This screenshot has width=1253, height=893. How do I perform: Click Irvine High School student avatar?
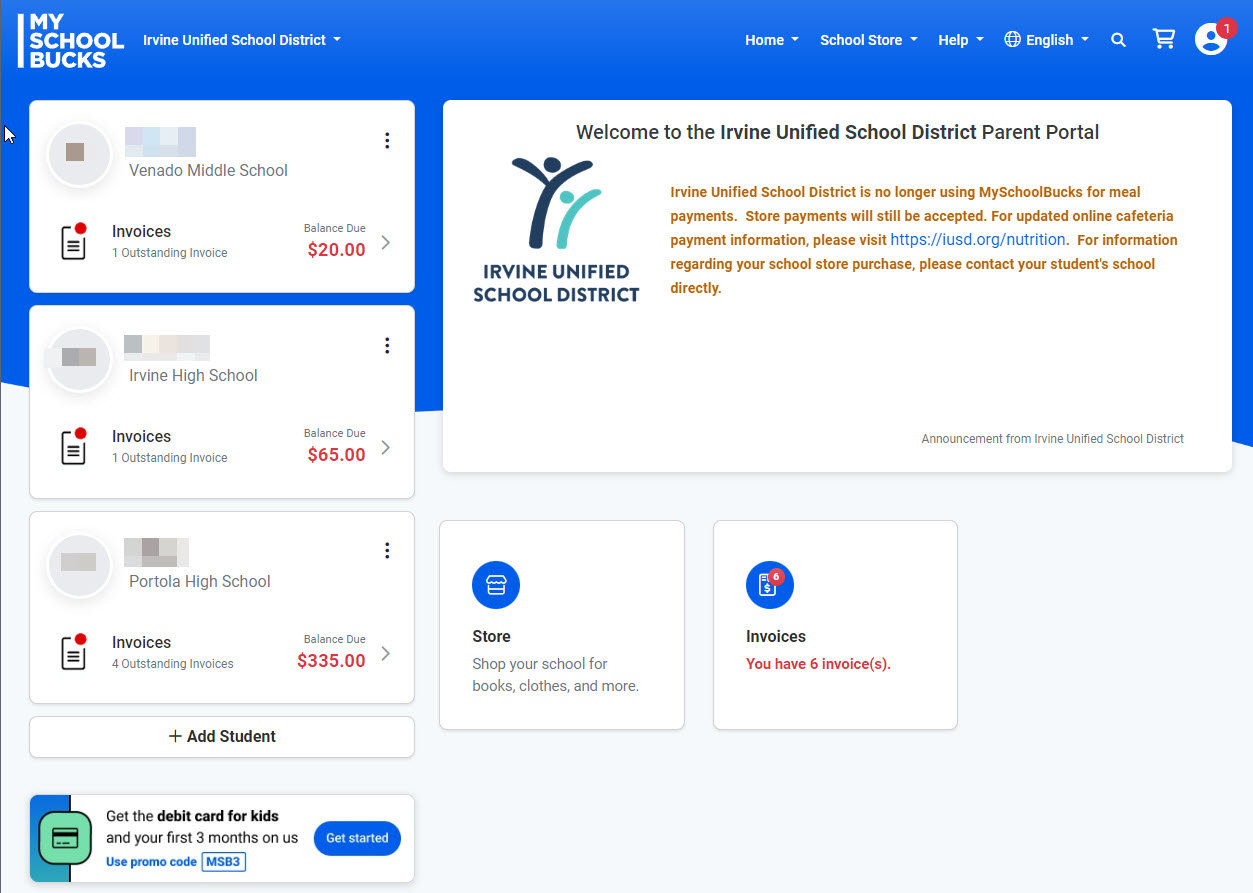(79, 359)
